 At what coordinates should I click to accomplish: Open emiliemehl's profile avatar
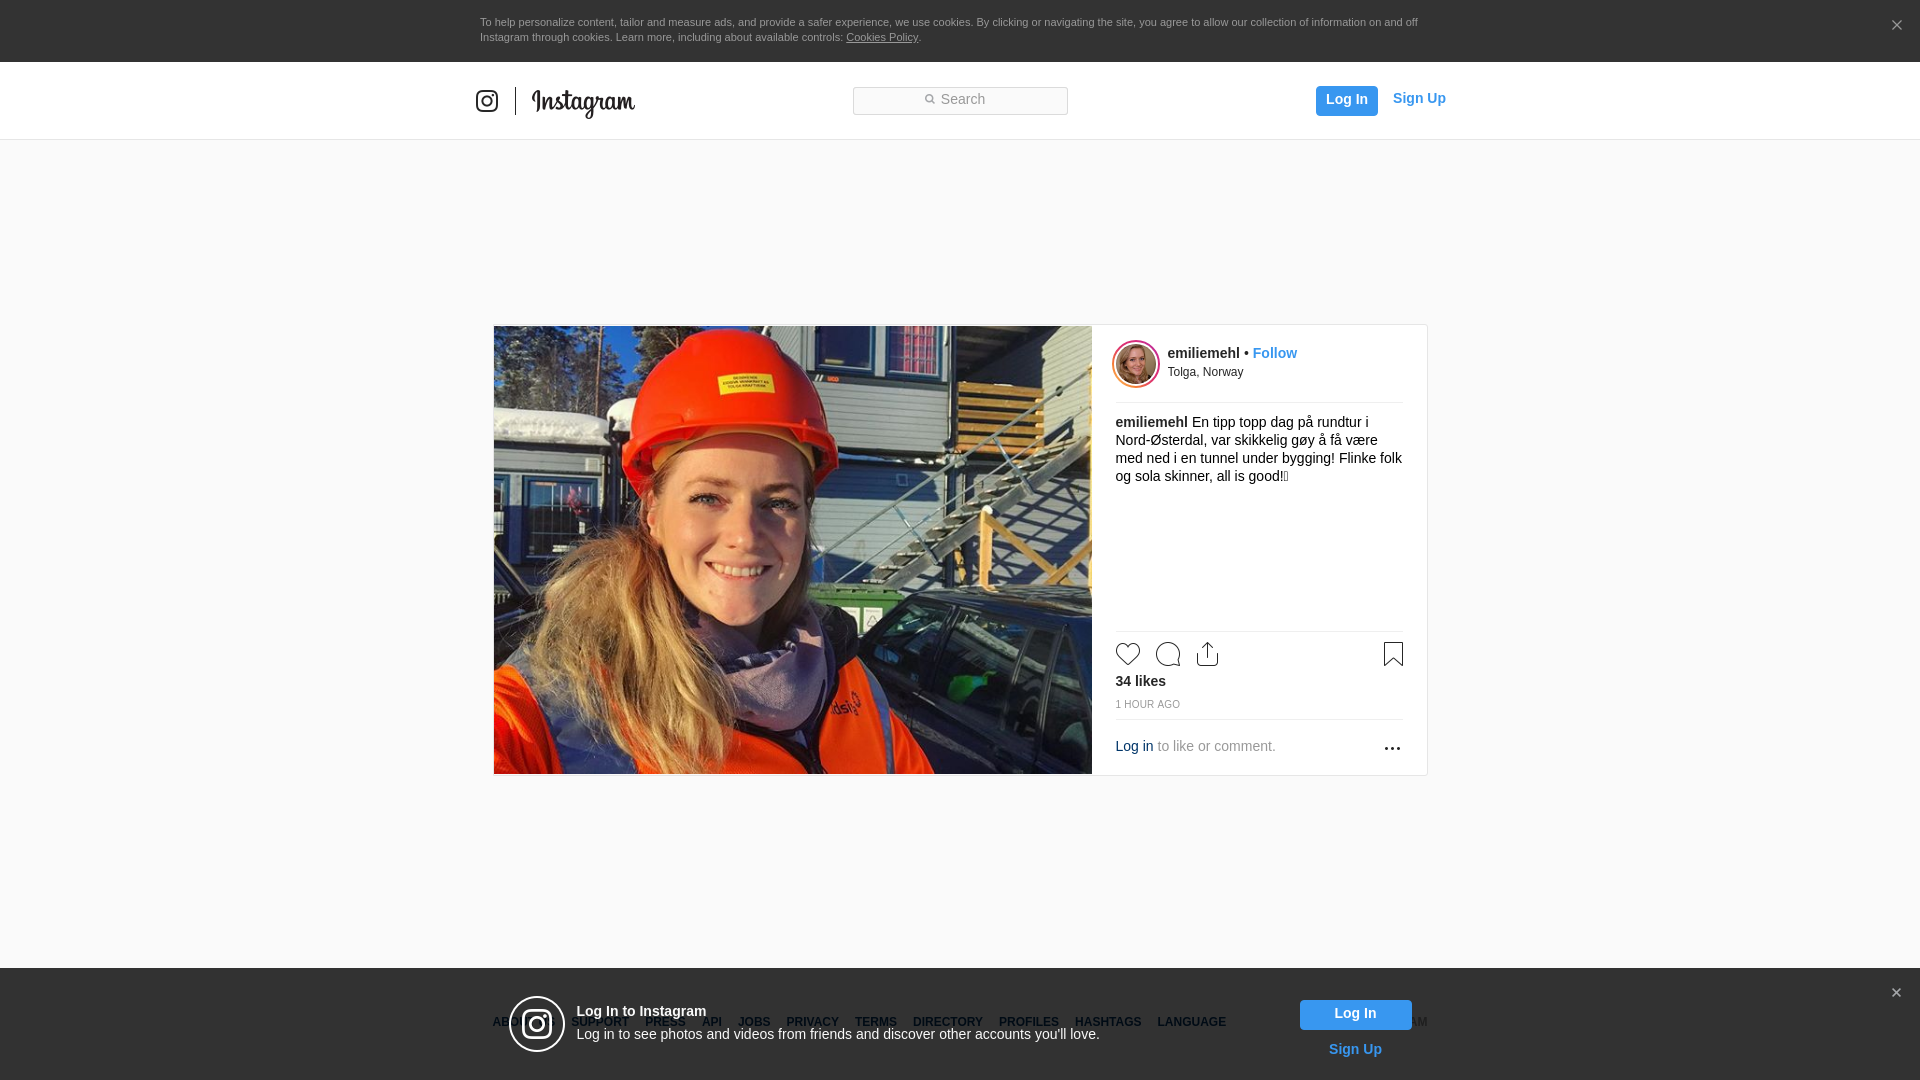(x=1136, y=364)
